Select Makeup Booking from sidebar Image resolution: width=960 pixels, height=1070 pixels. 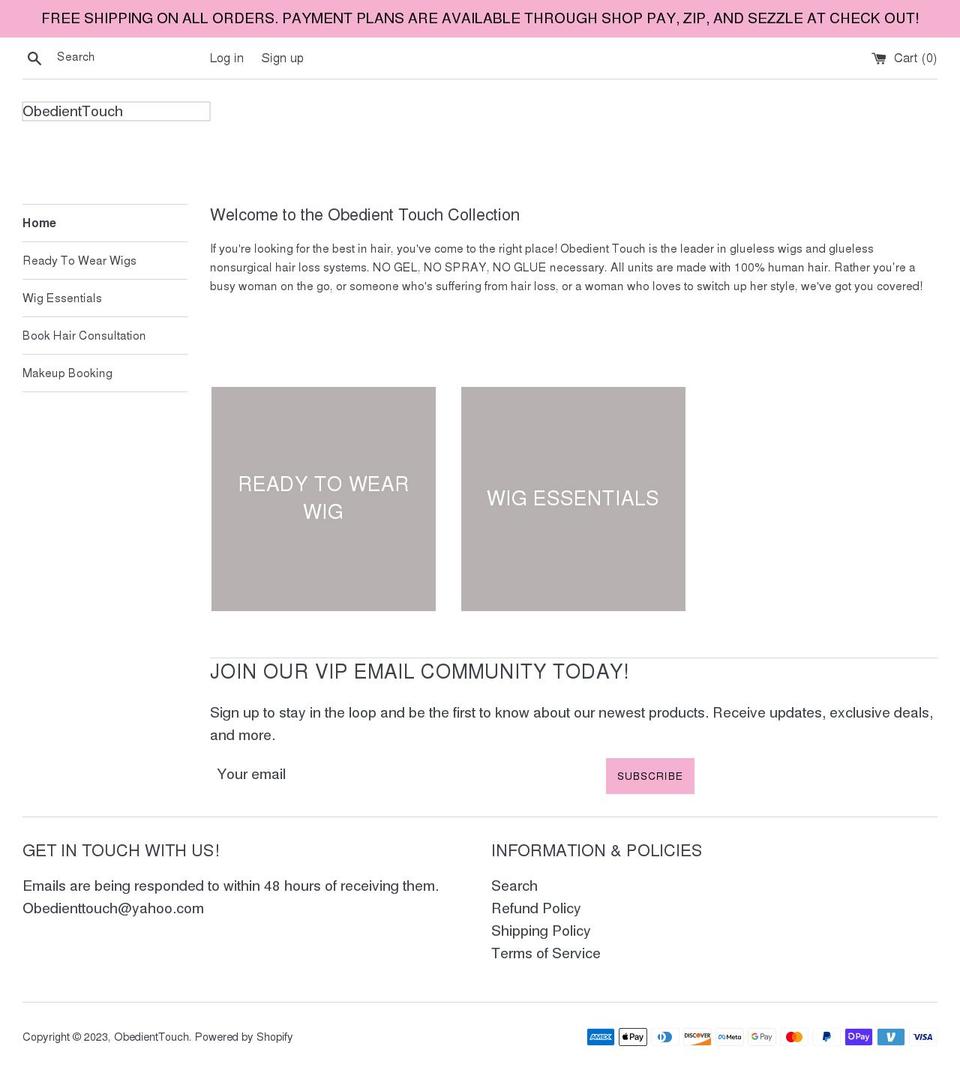point(67,373)
